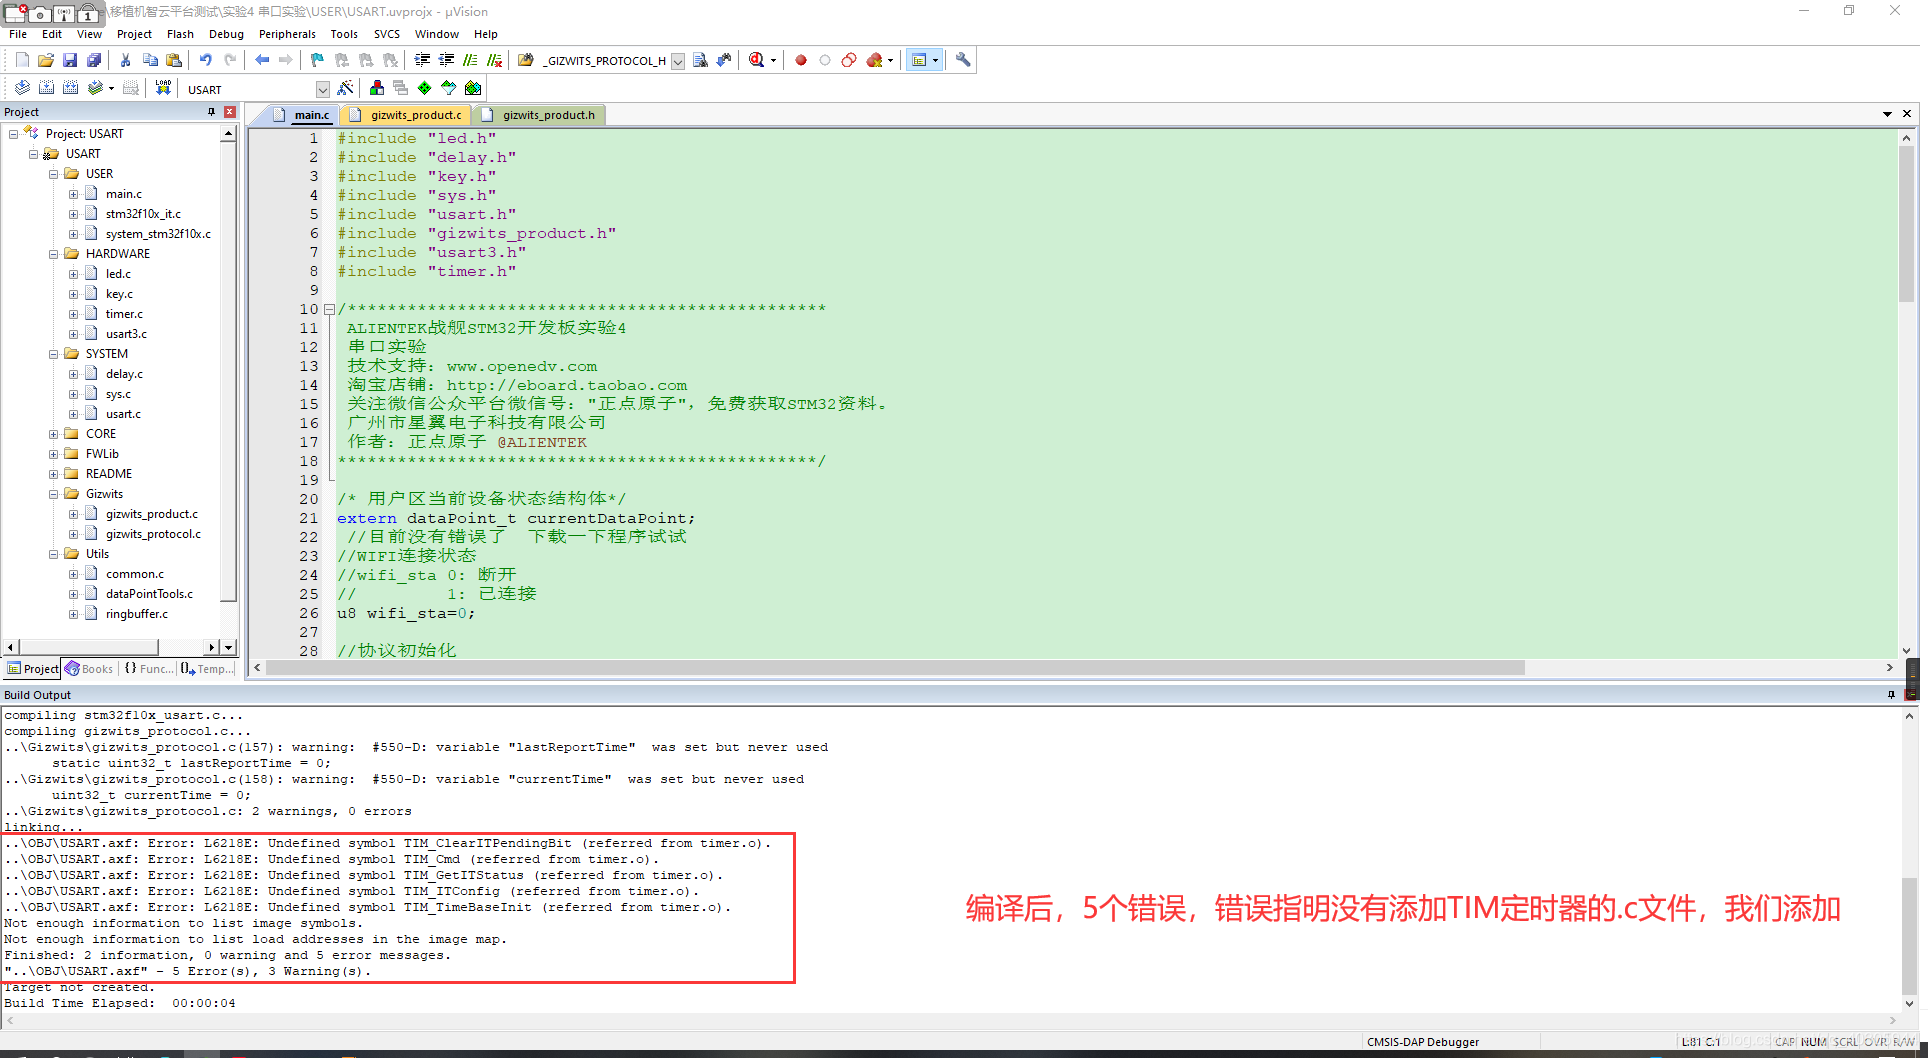Screen dimensions: 1928x1058
Task: Show the Templates panel tab
Action: point(207,669)
